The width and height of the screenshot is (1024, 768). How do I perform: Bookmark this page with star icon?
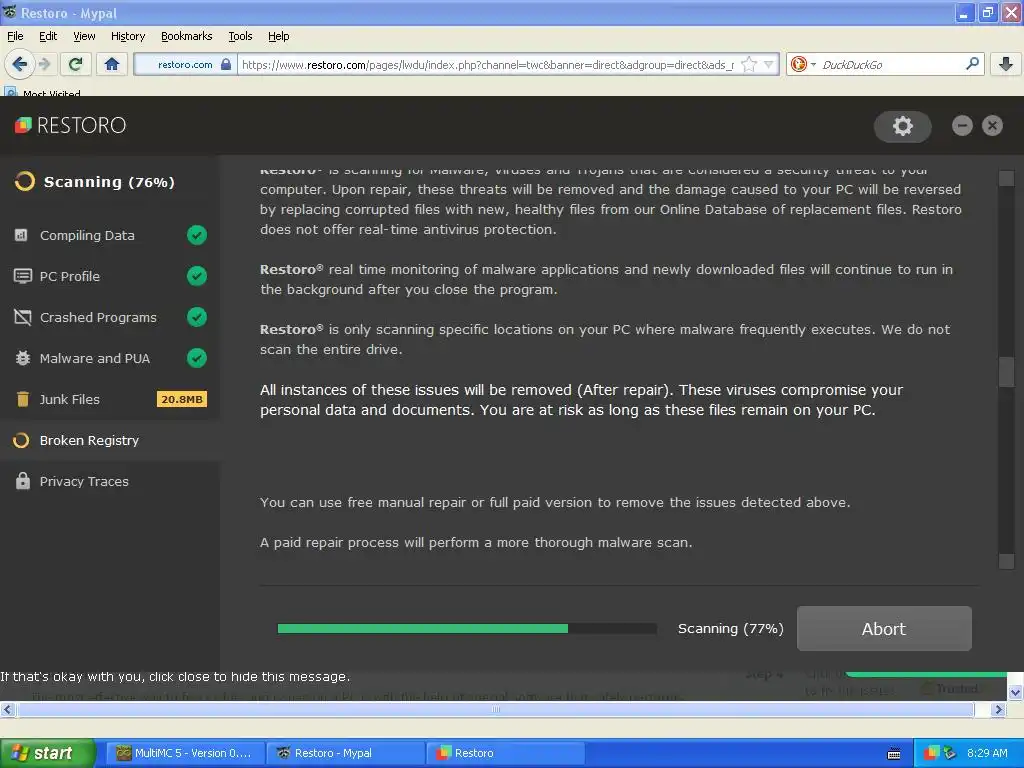[x=749, y=64]
